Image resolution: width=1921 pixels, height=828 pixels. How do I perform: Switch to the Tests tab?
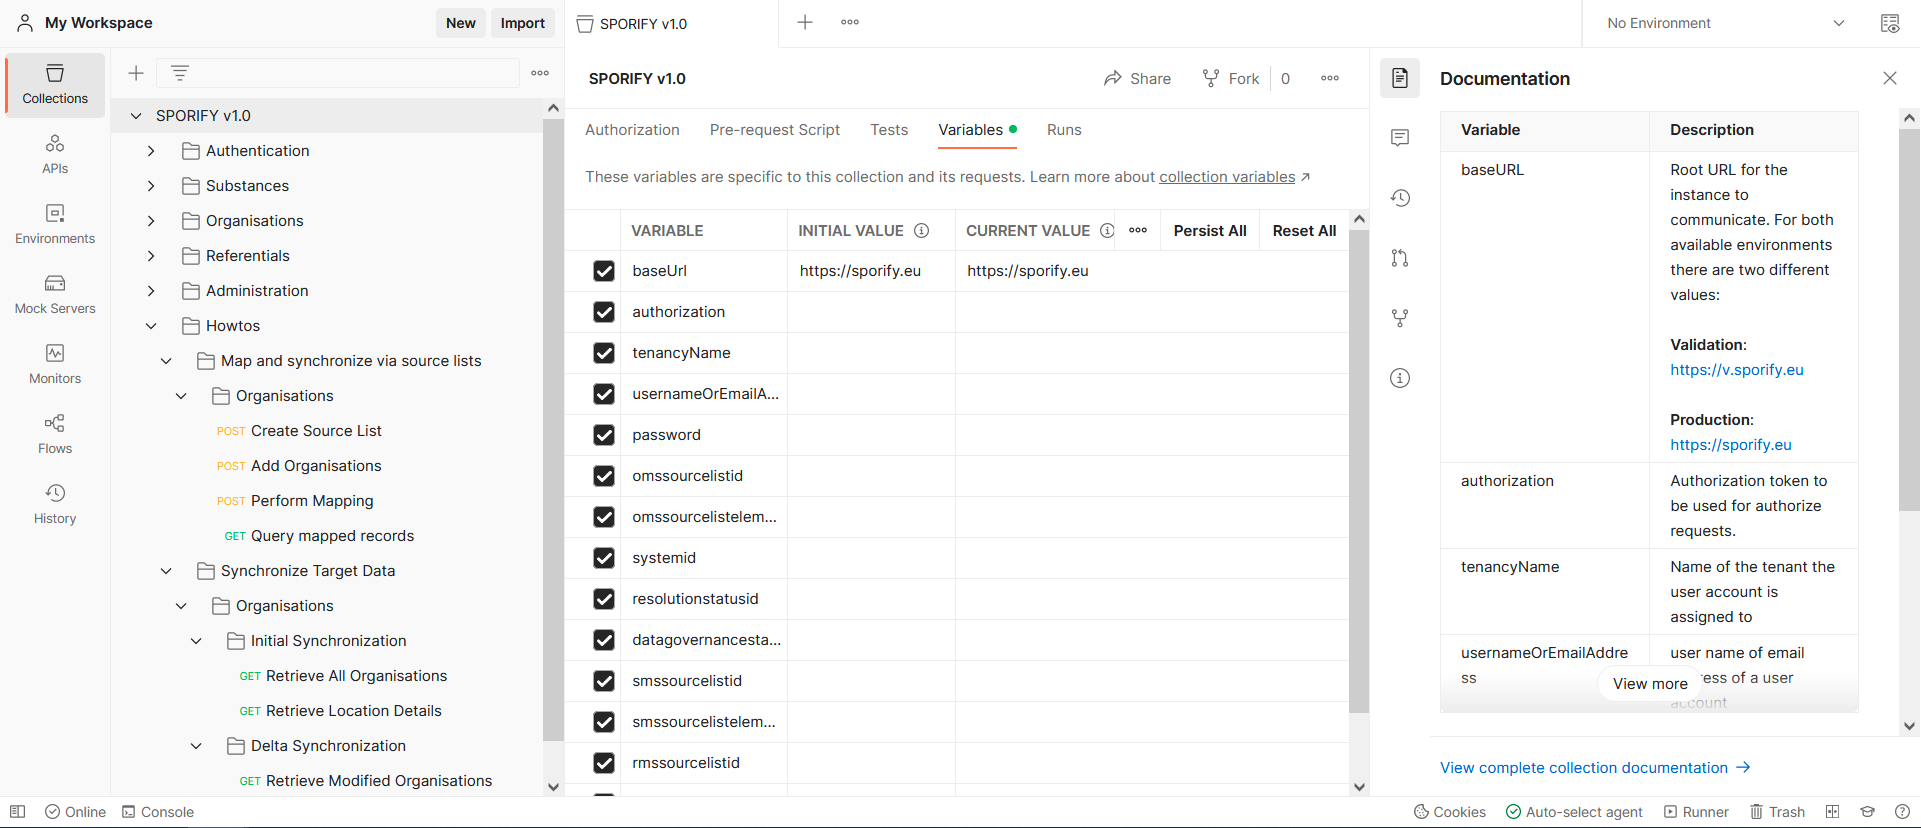click(x=888, y=130)
